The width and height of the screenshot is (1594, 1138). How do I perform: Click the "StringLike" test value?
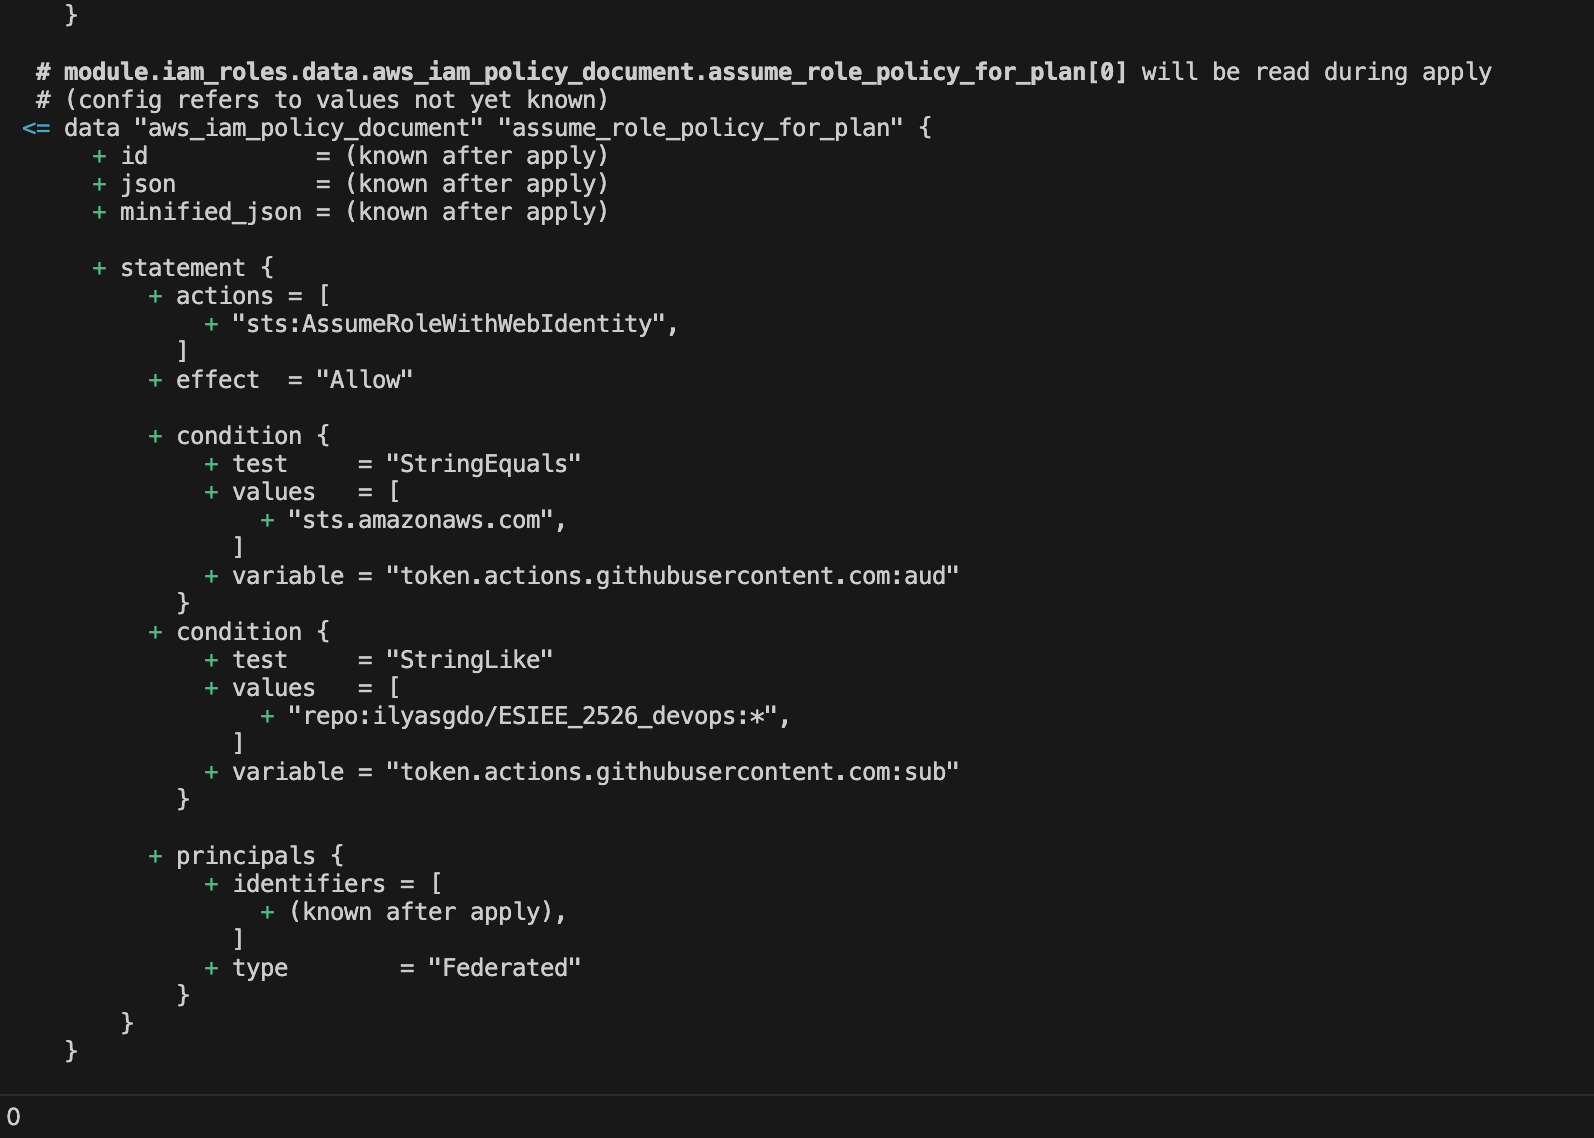[x=469, y=660]
